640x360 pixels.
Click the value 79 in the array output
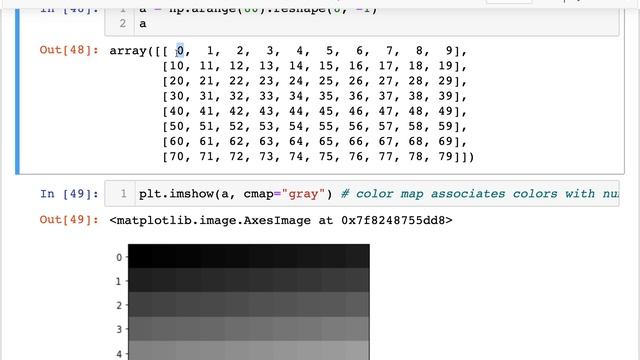point(446,156)
